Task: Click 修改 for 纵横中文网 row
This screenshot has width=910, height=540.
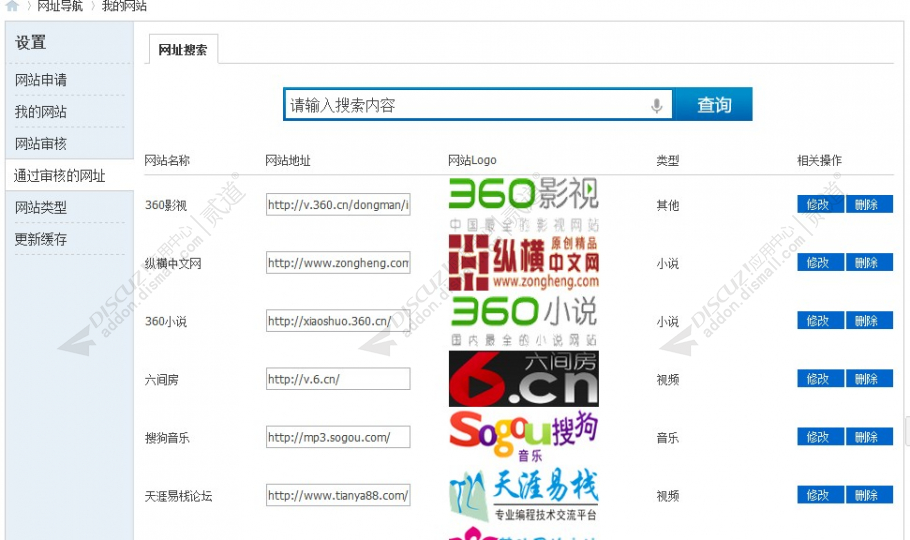Action: (820, 262)
